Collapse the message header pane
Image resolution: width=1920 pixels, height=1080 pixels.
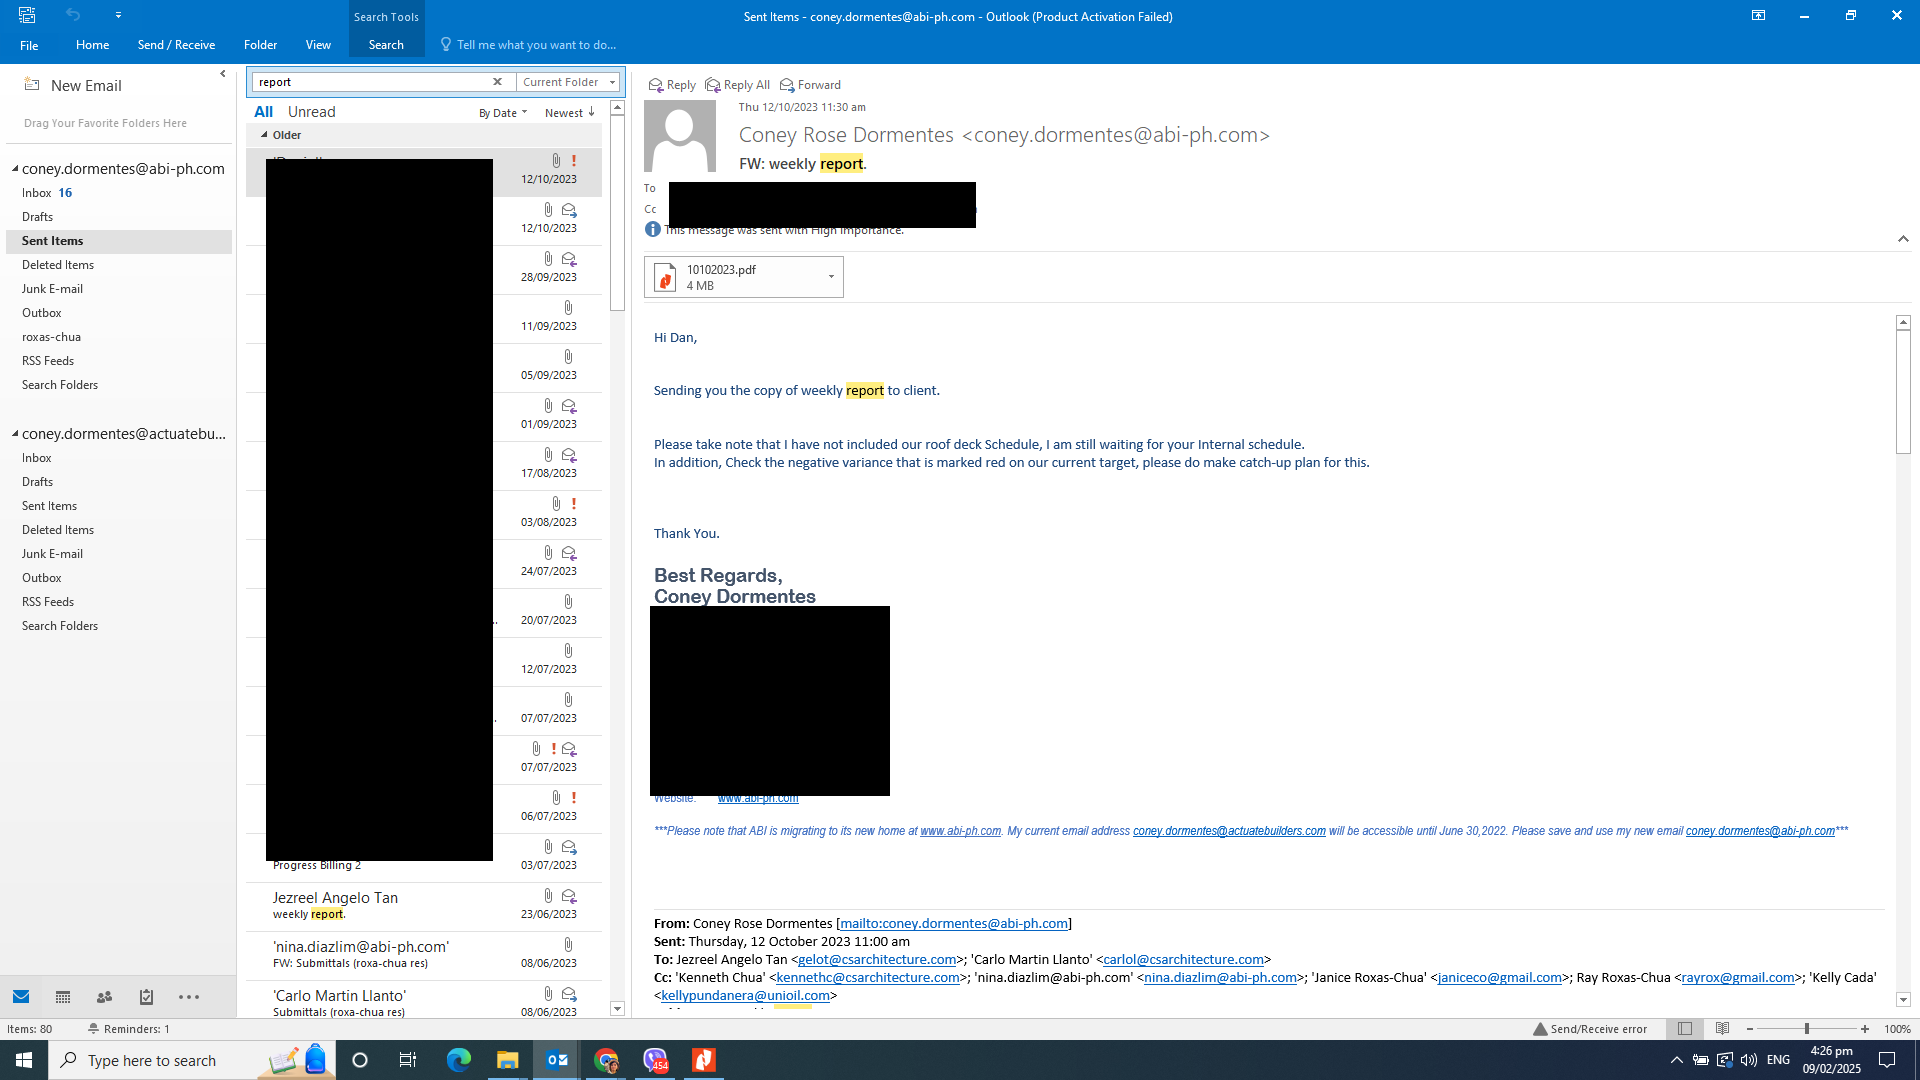[x=1903, y=239]
